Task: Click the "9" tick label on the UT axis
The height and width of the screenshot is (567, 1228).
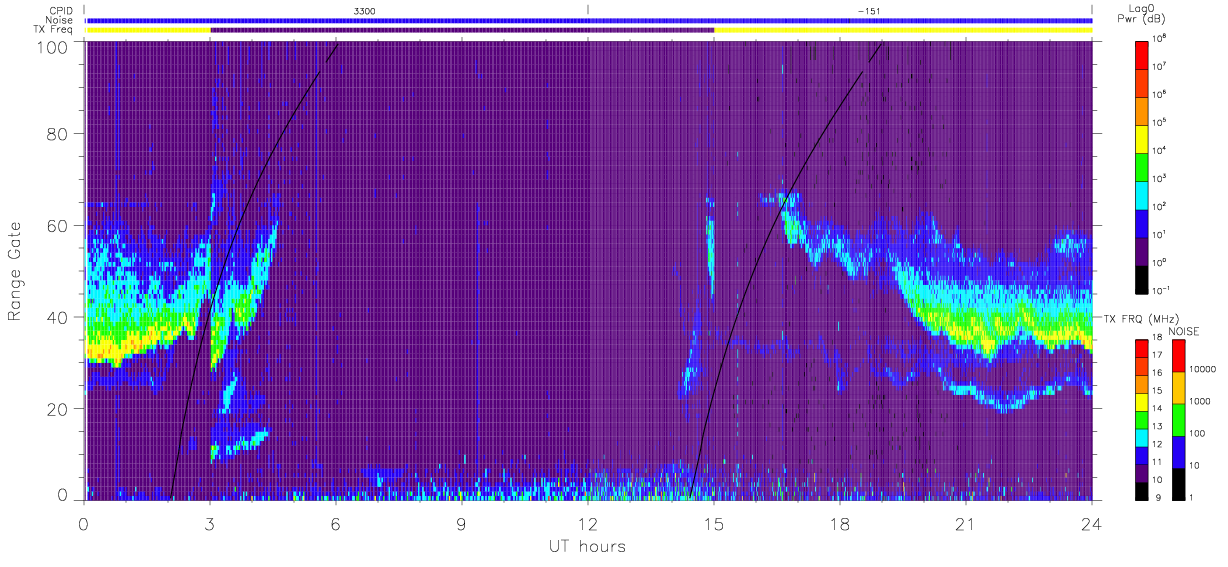Action: click(462, 524)
